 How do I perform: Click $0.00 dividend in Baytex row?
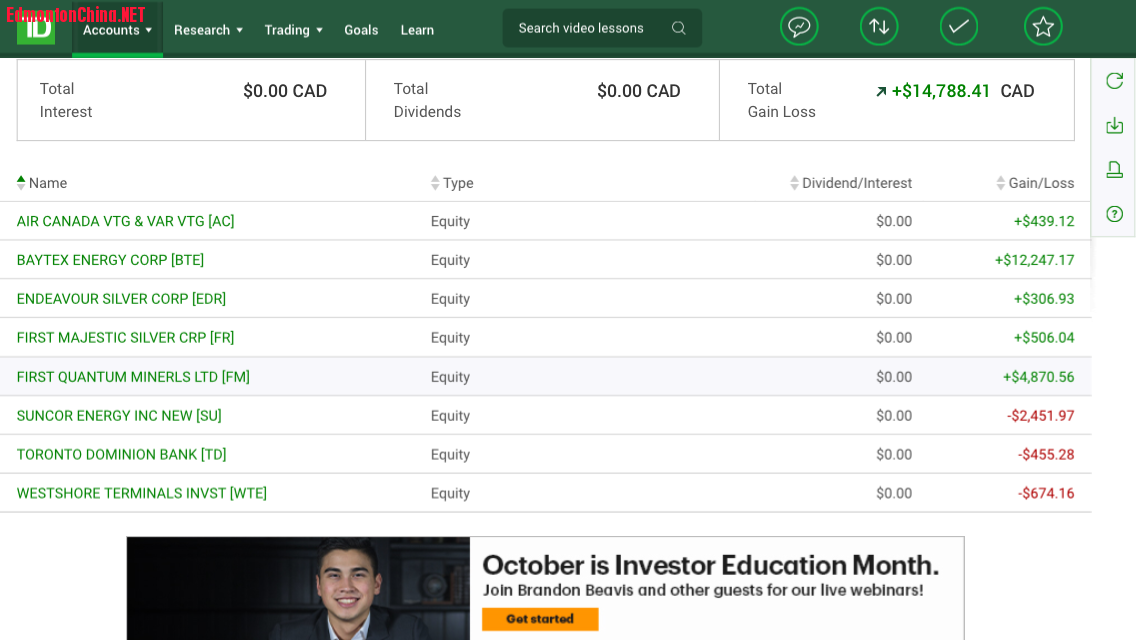(x=894, y=259)
